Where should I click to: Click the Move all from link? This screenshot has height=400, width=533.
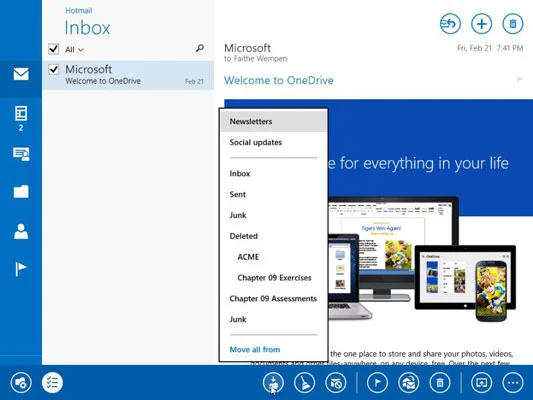255,349
